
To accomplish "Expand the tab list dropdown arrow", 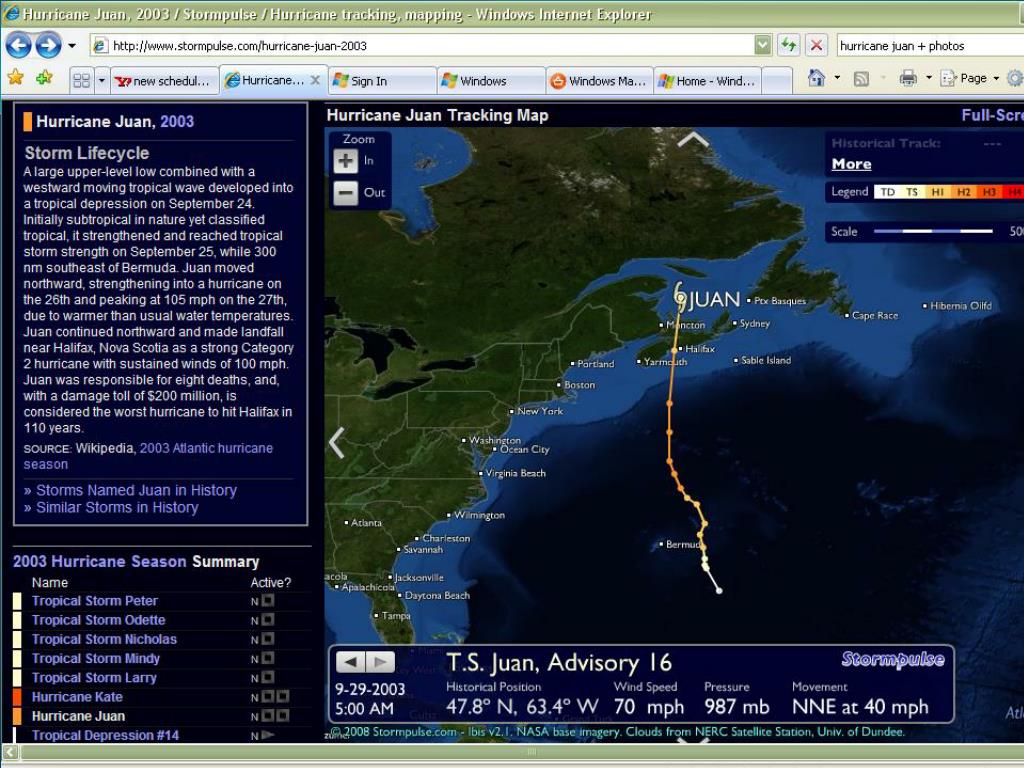I will [101, 80].
